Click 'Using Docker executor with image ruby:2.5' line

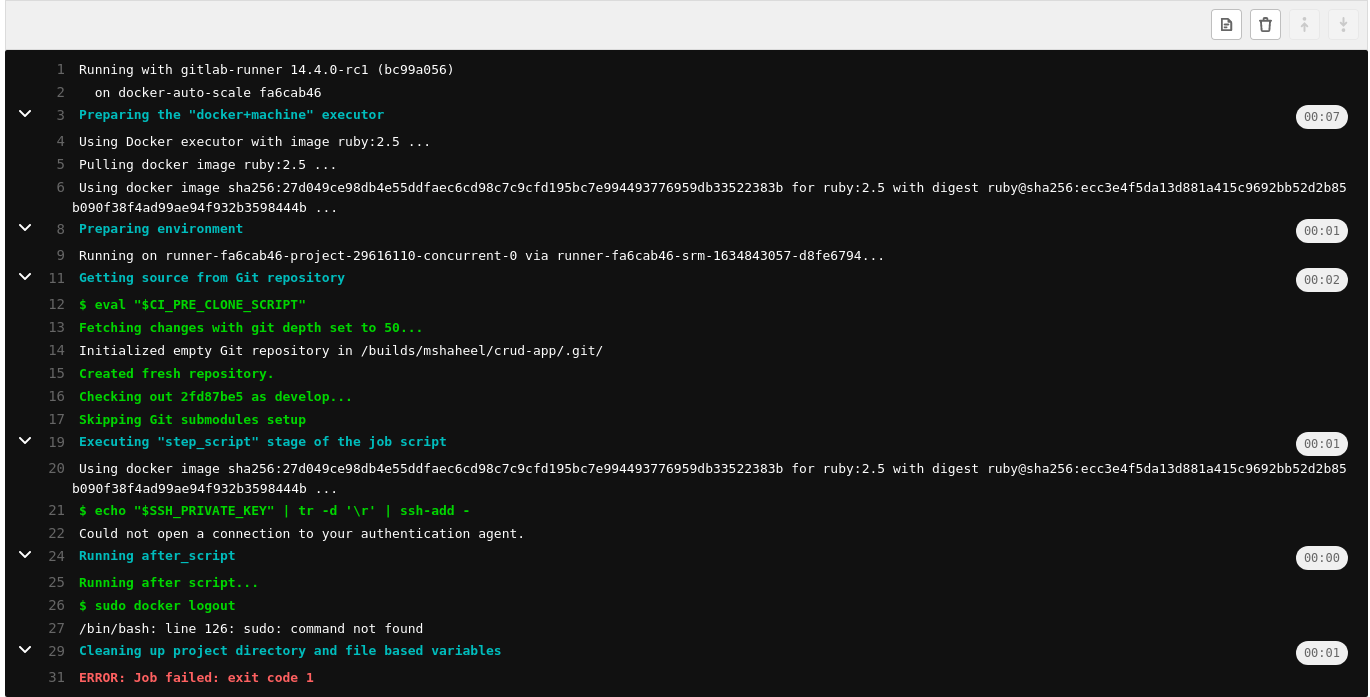tap(255, 142)
